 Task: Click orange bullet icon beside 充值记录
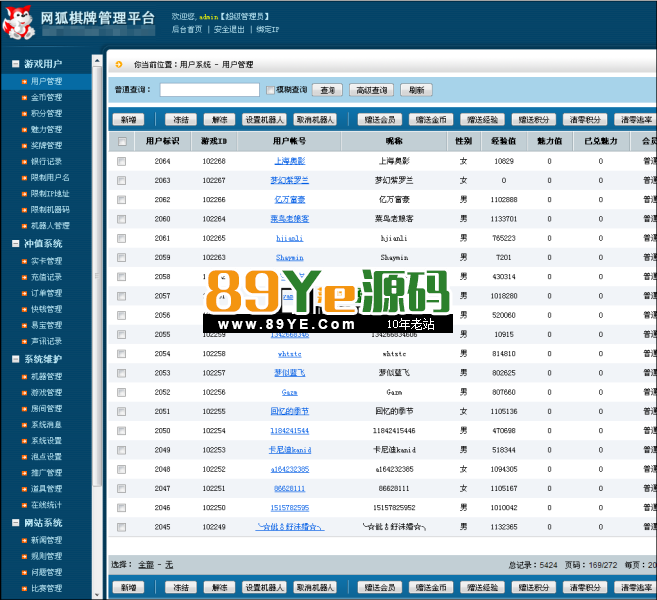coord(24,277)
